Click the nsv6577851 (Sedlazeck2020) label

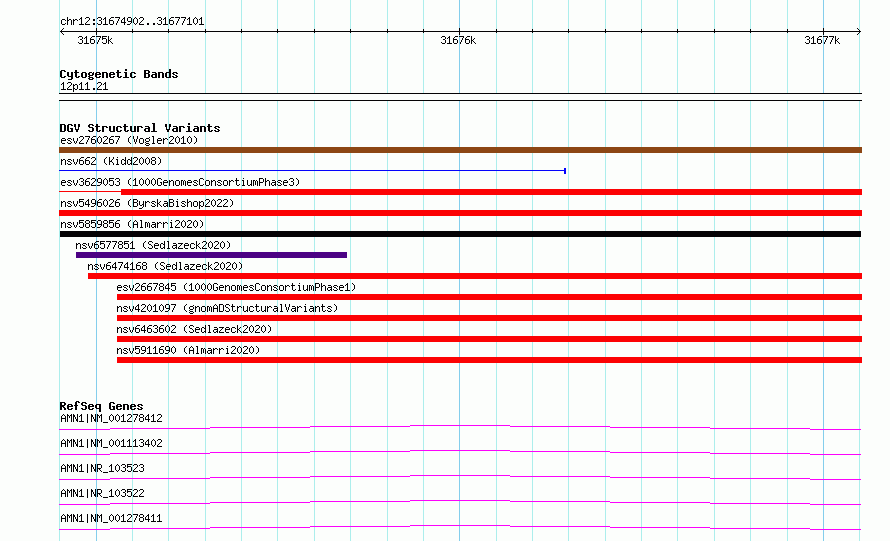pyautogui.click(x=153, y=245)
